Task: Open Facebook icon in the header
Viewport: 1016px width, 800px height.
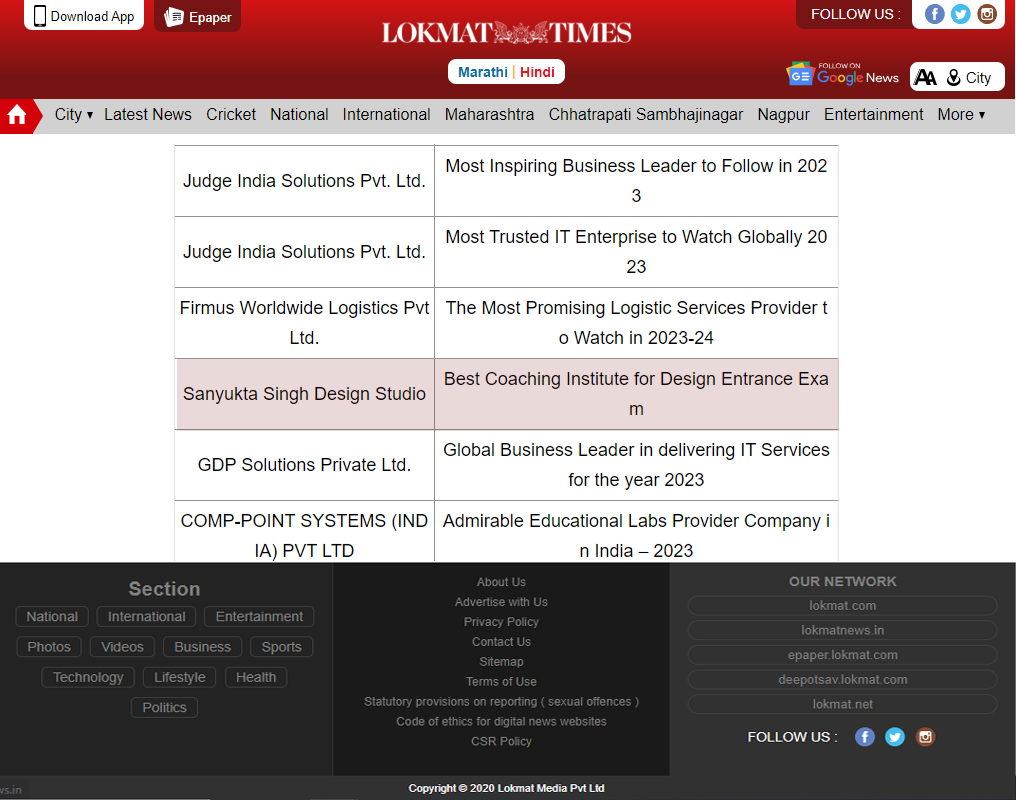Action: coord(934,14)
